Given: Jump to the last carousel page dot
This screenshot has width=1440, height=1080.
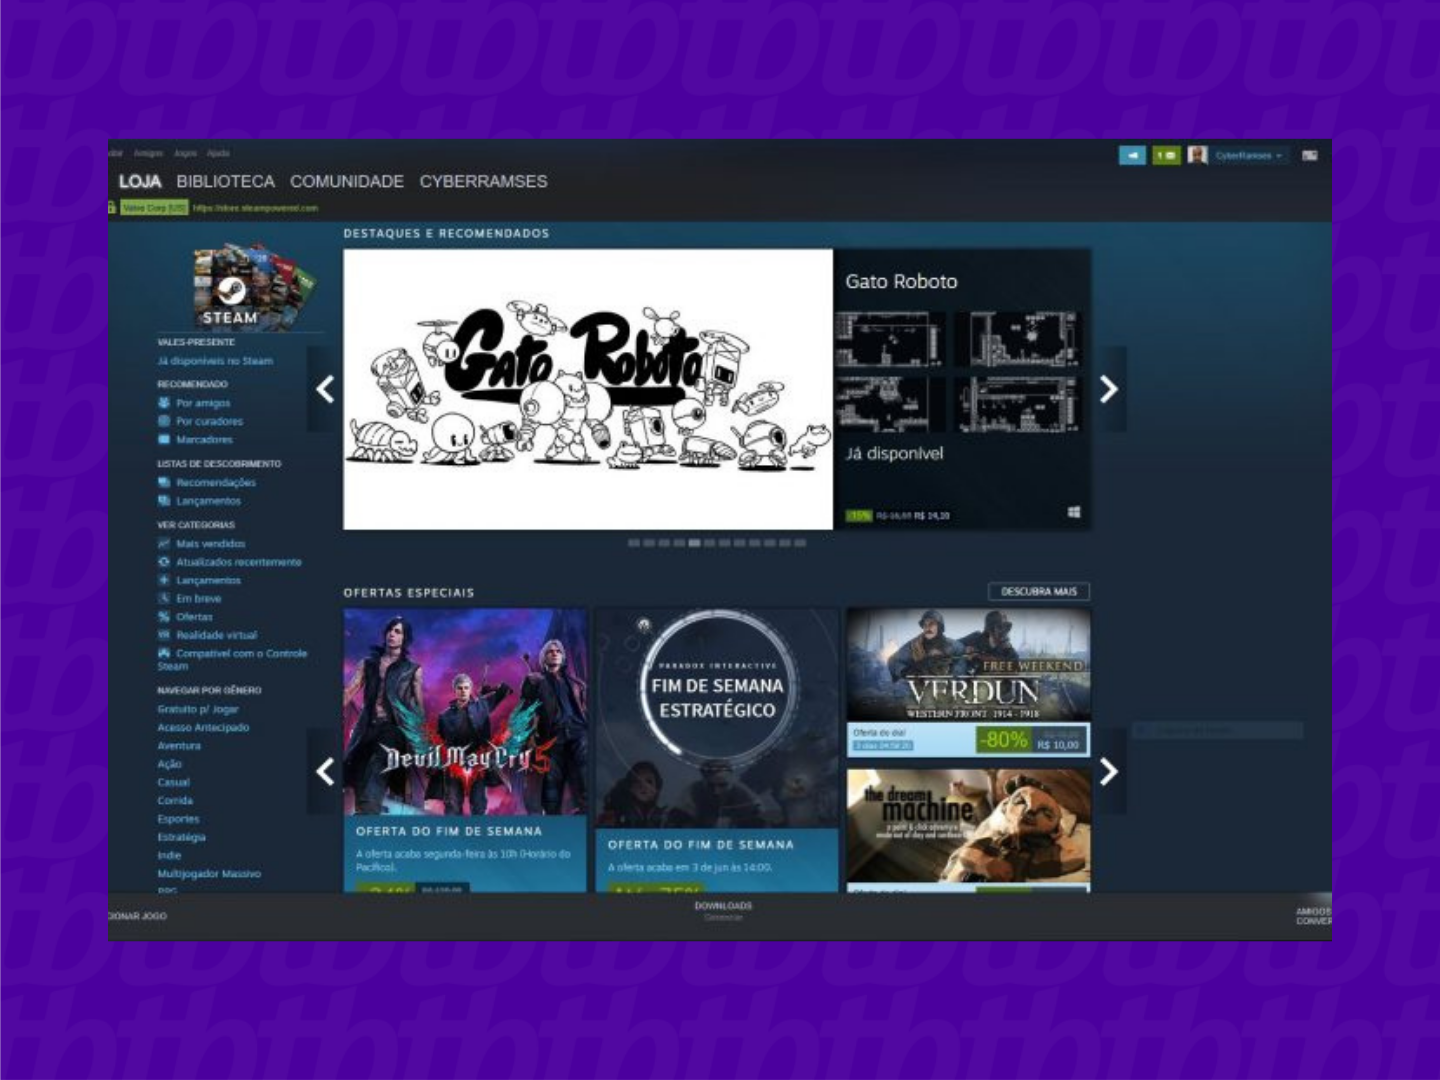Looking at the screenshot, I should [799, 543].
